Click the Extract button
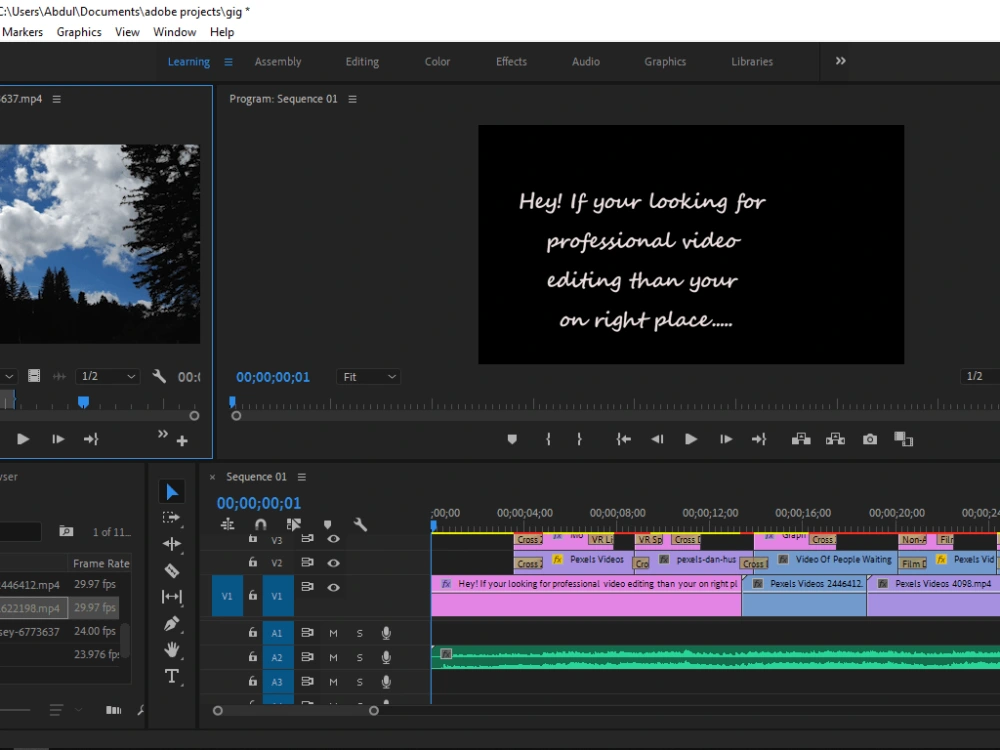 click(x=835, y=439)
